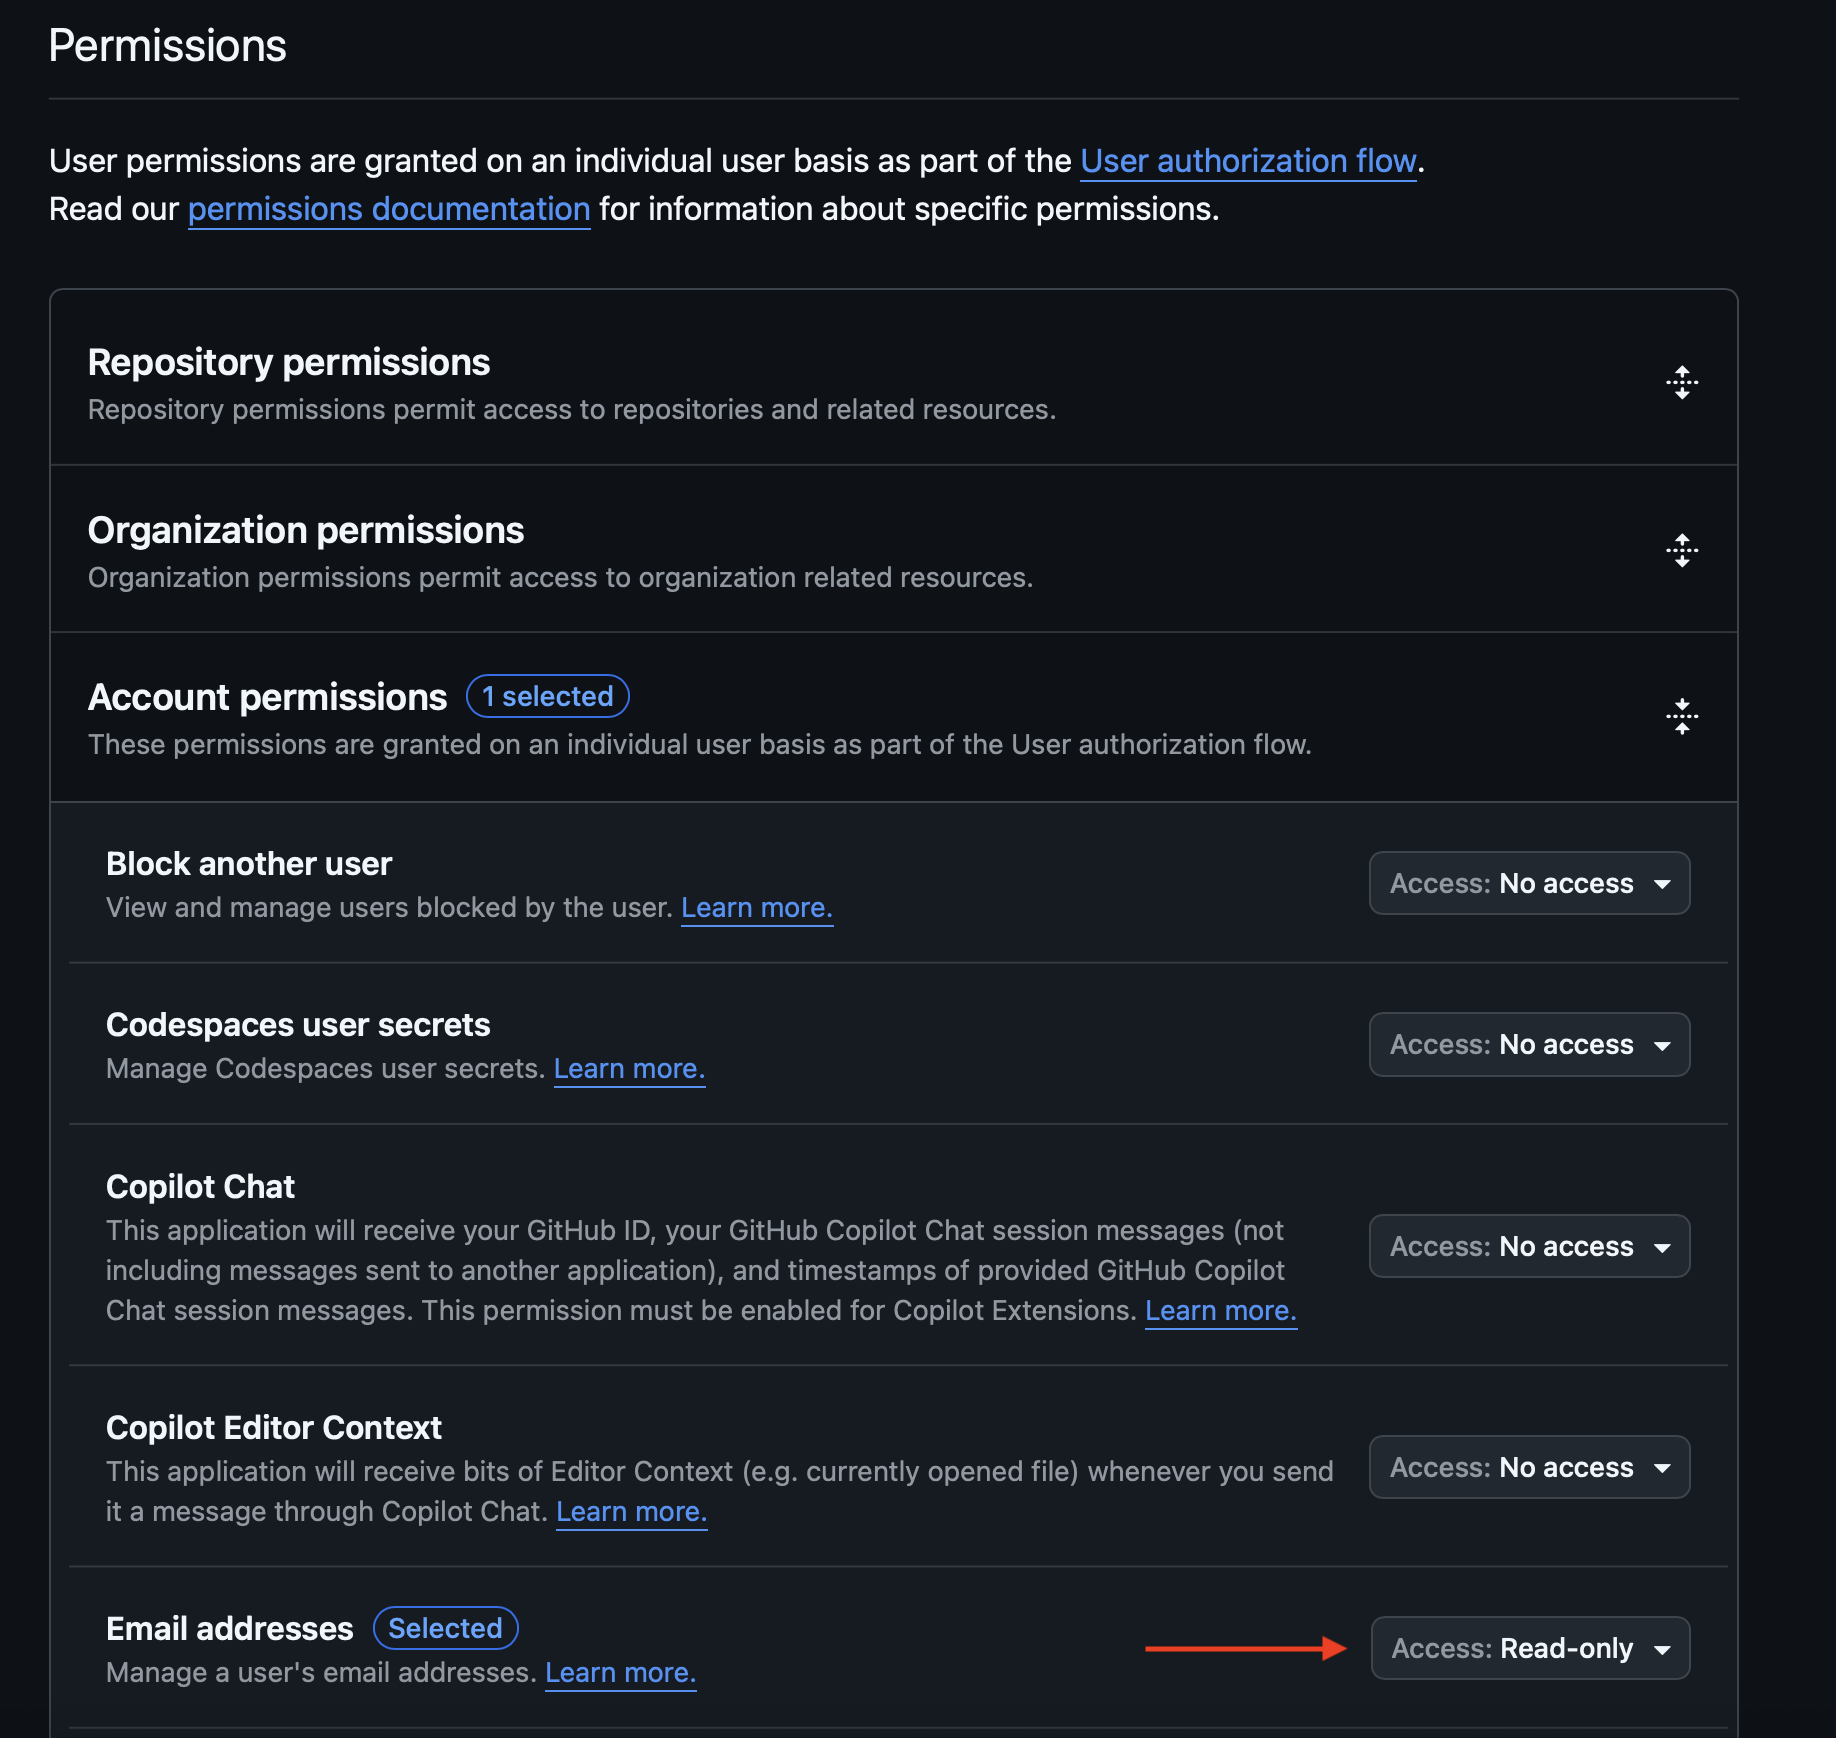Click the Selected badge next to Email addresses
The width and height of the screenshot is (1836, 1738).
(445, 1628)
